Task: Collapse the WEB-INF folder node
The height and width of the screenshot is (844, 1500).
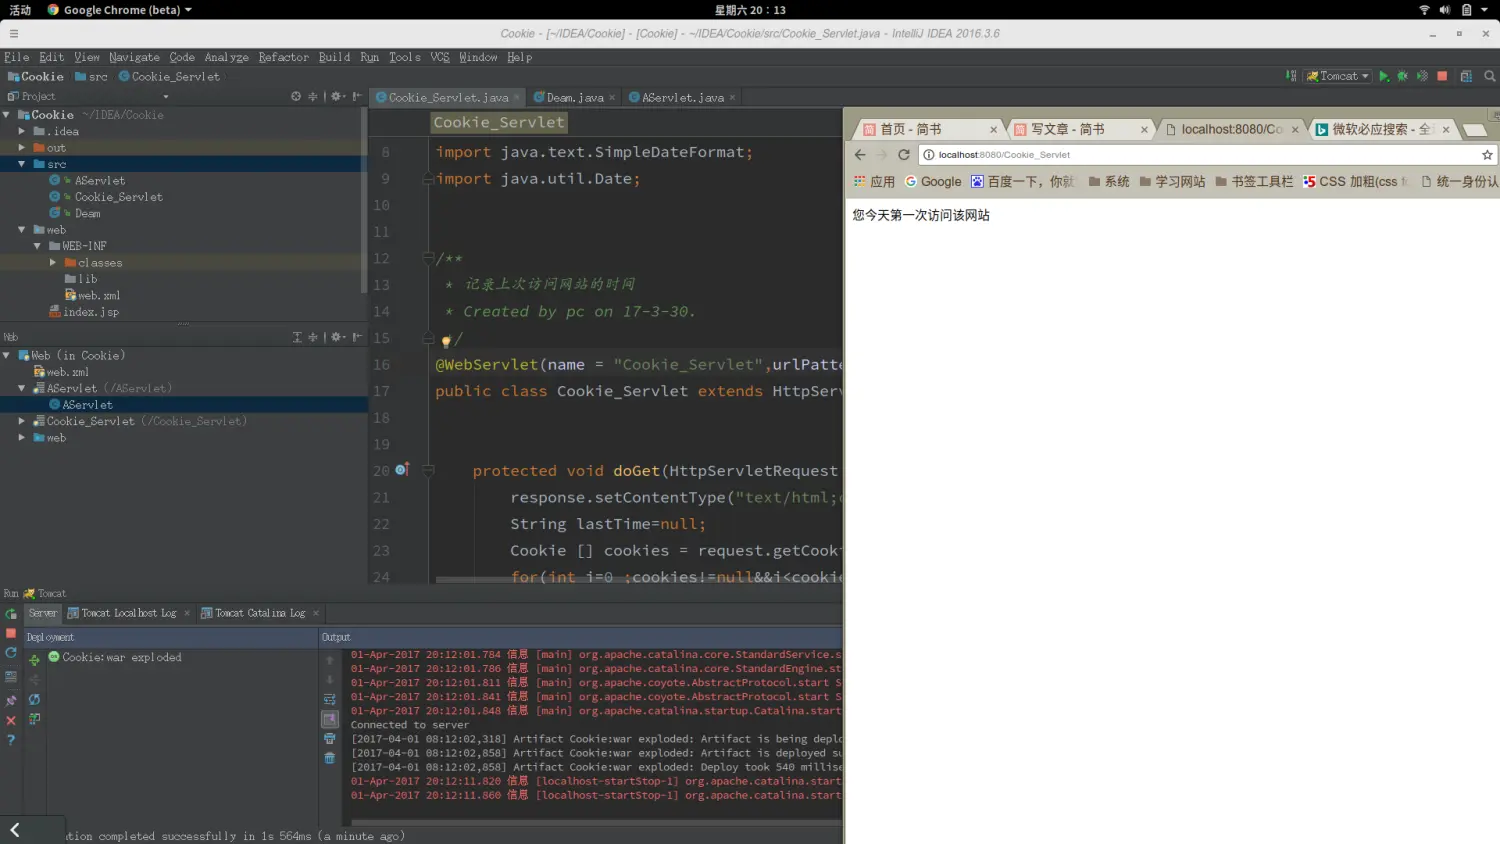Action: point(37,246)
